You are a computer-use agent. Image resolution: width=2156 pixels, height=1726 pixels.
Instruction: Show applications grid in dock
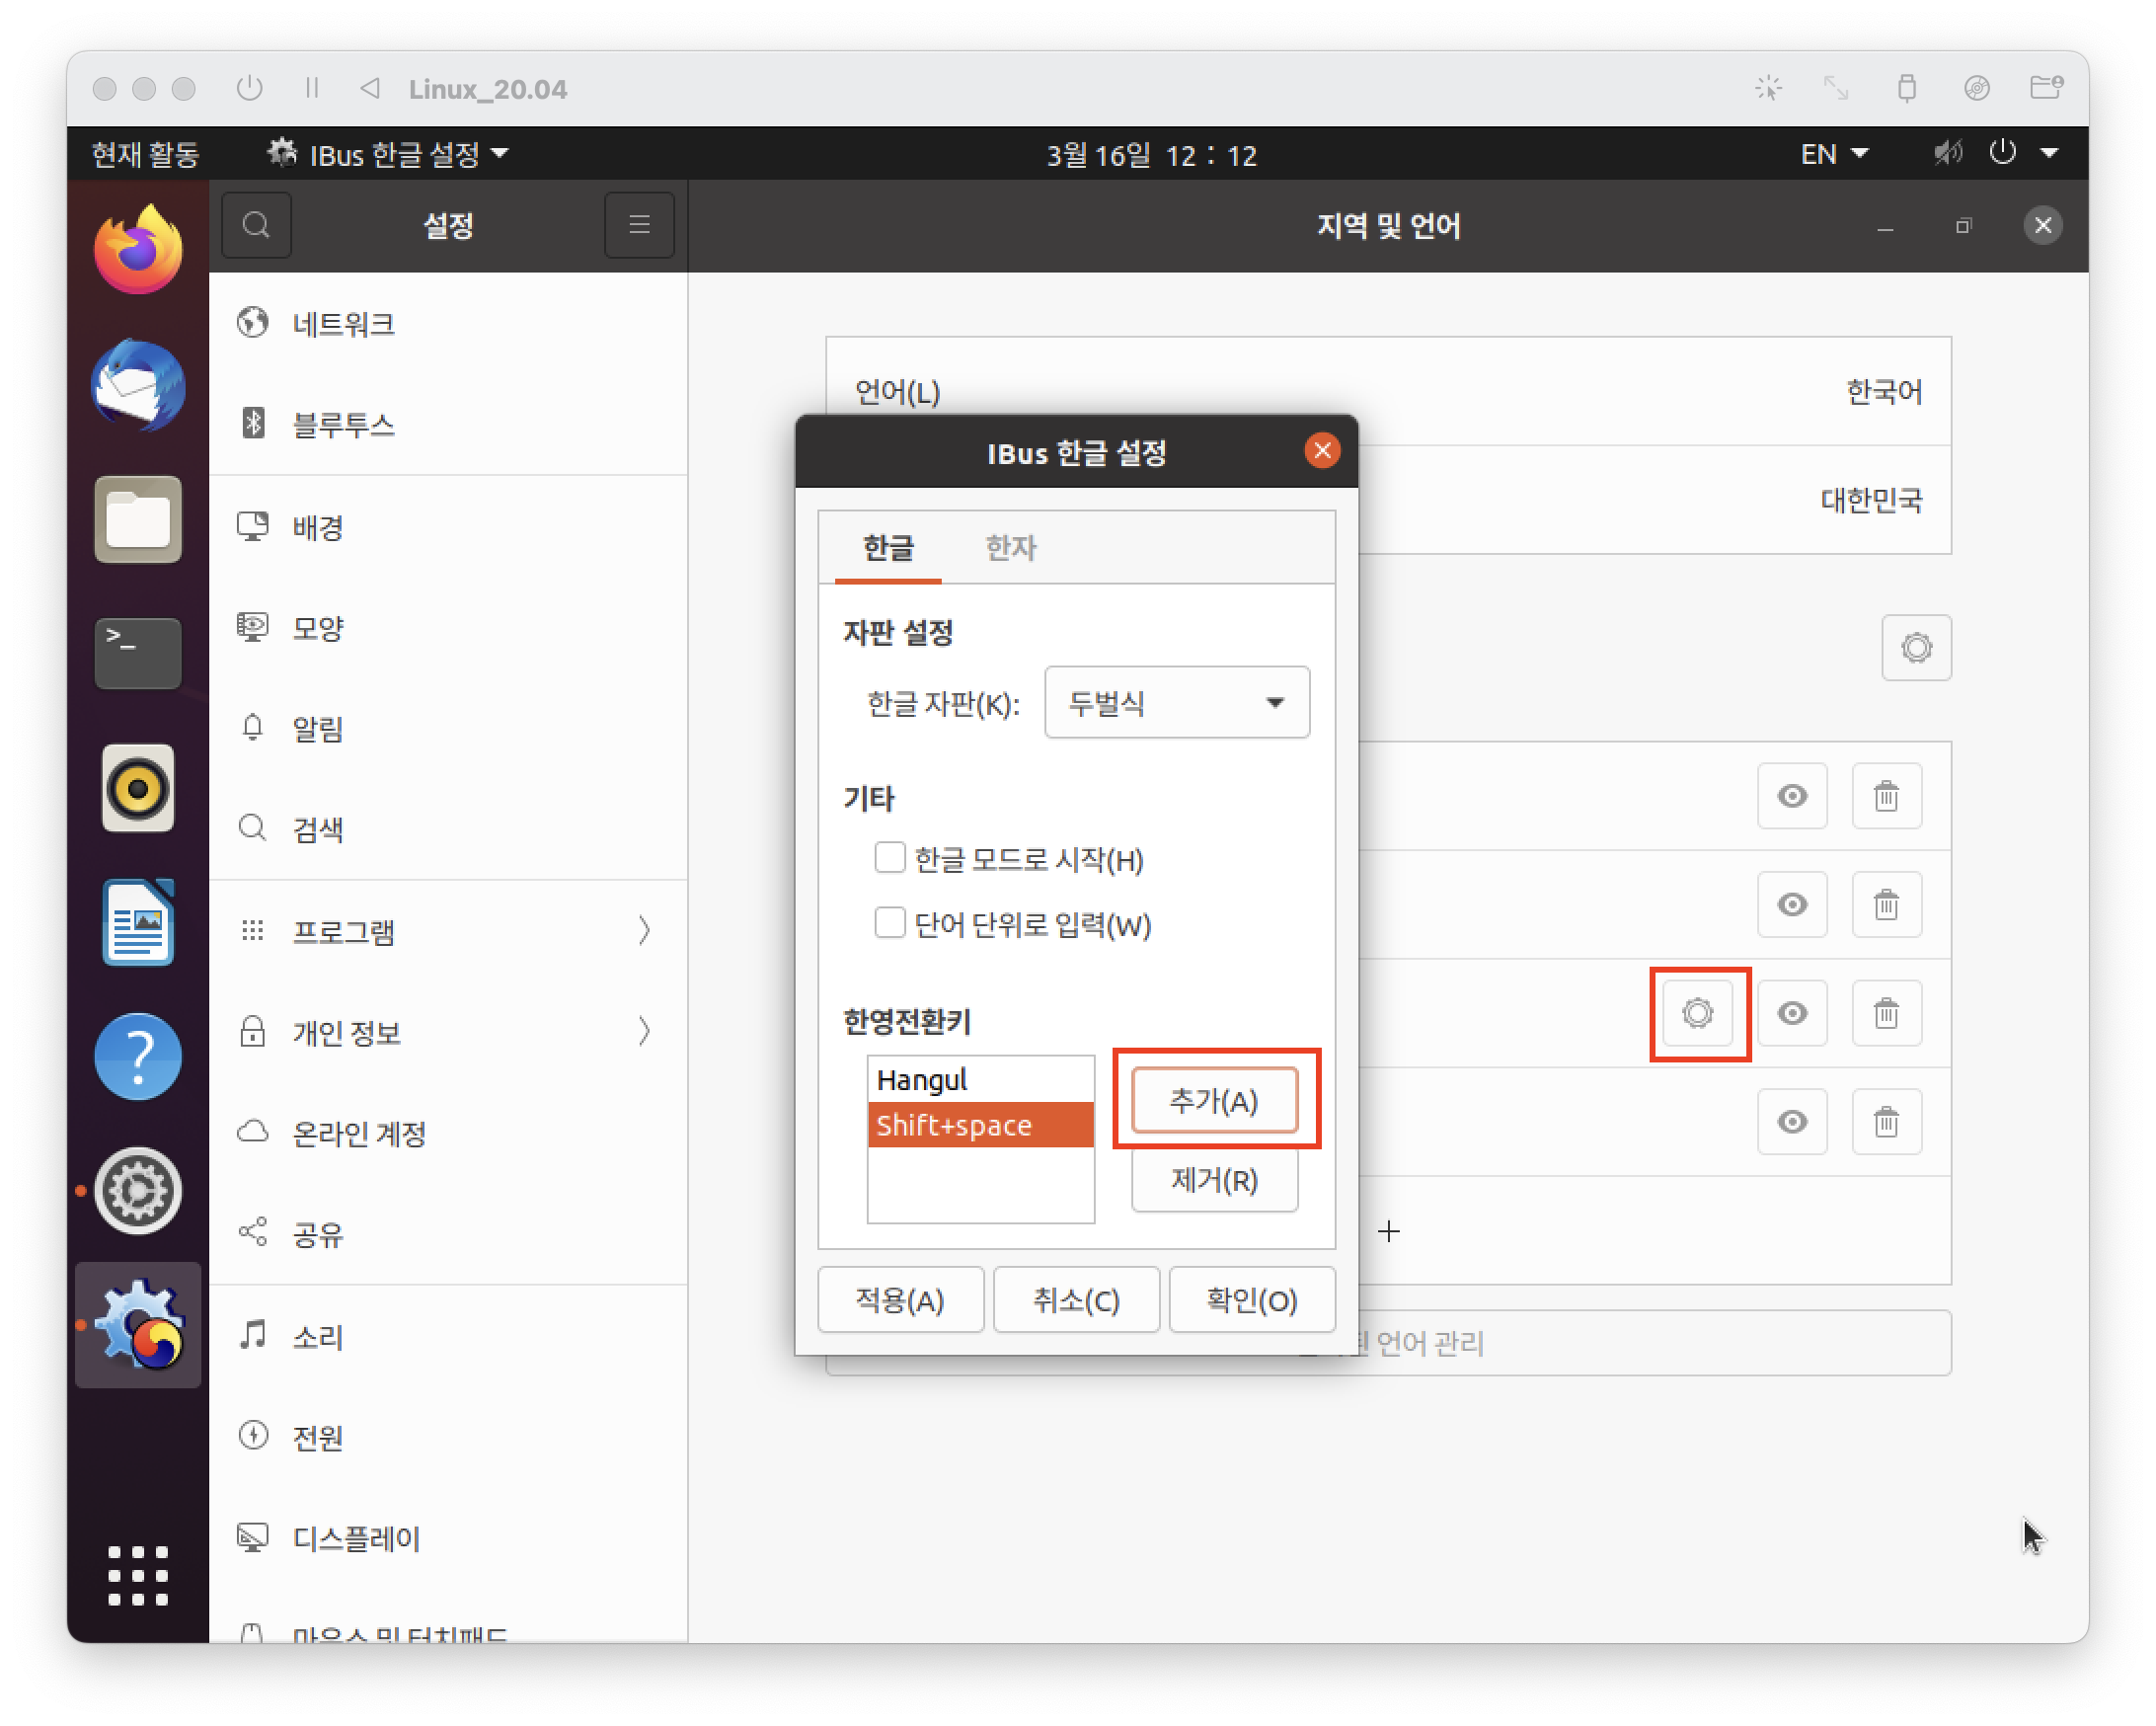coord(138,1576)
